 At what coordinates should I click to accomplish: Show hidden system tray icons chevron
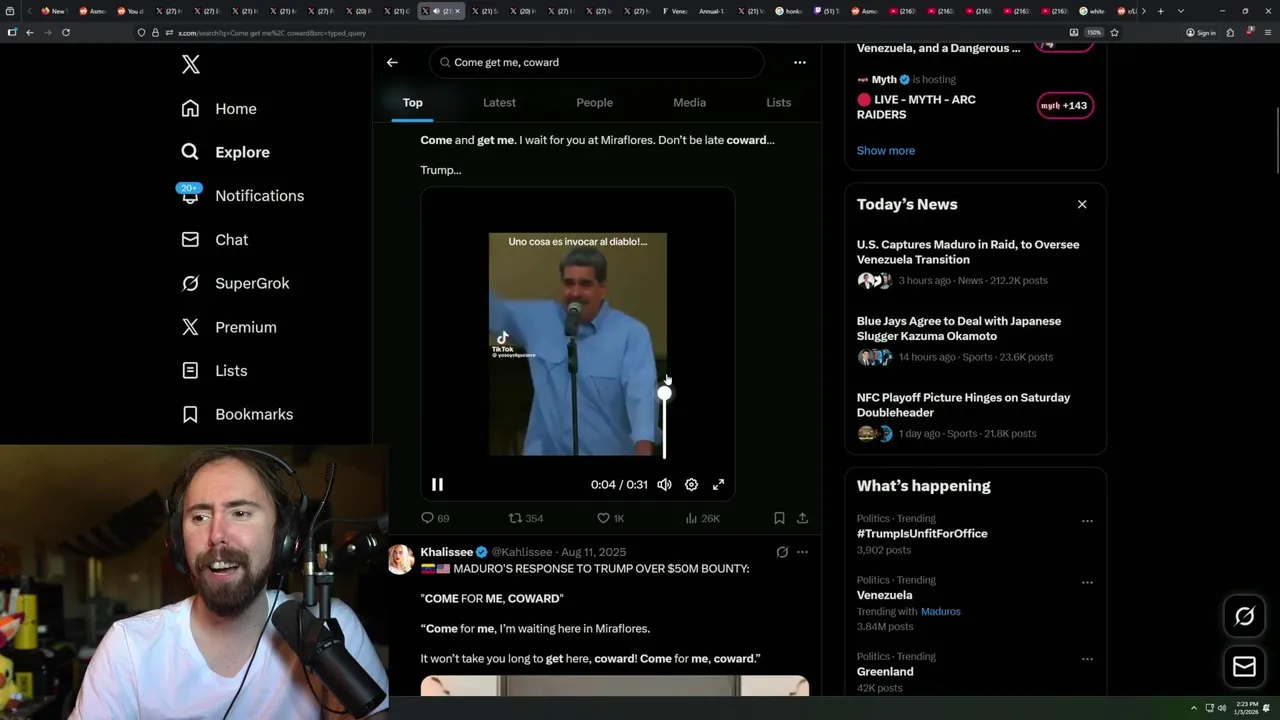point(1193,708)
